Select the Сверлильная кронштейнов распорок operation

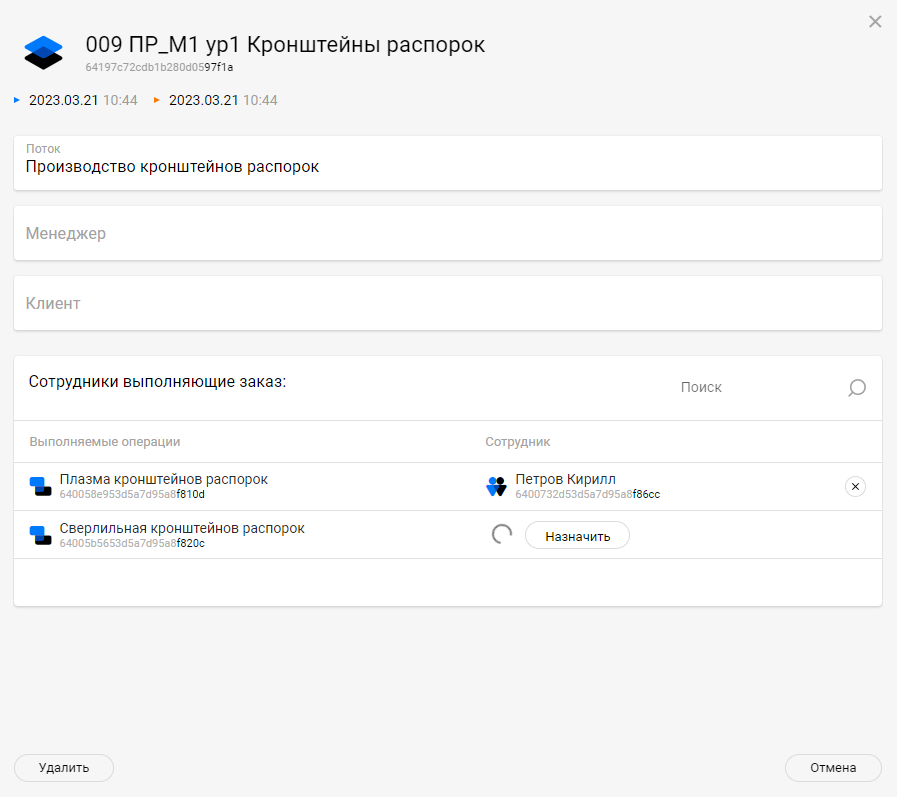182,528
